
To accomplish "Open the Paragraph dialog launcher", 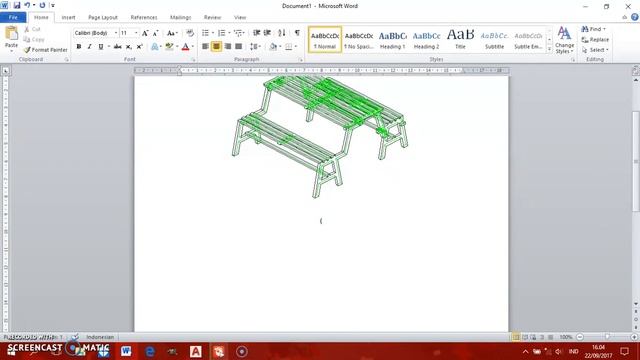I will click(x=301, y=60).
